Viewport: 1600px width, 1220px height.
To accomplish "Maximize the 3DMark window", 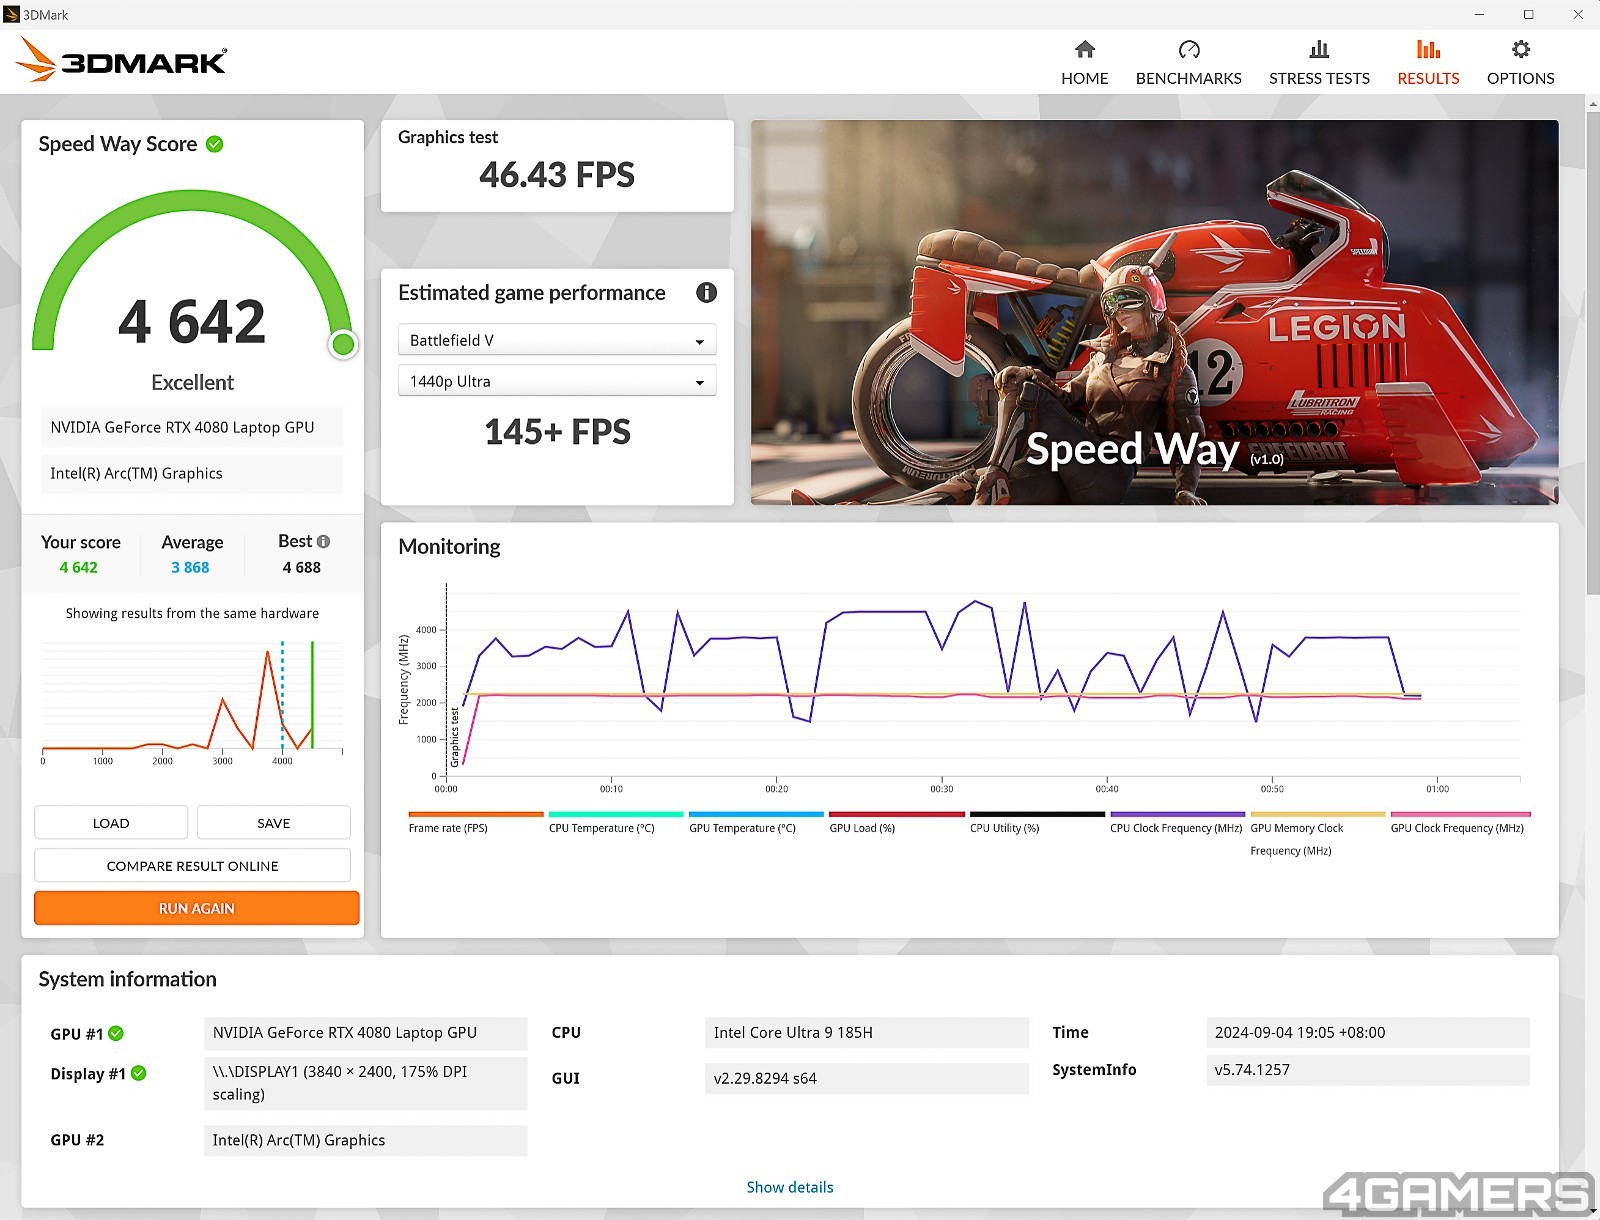I will (x=1528, y=14).
